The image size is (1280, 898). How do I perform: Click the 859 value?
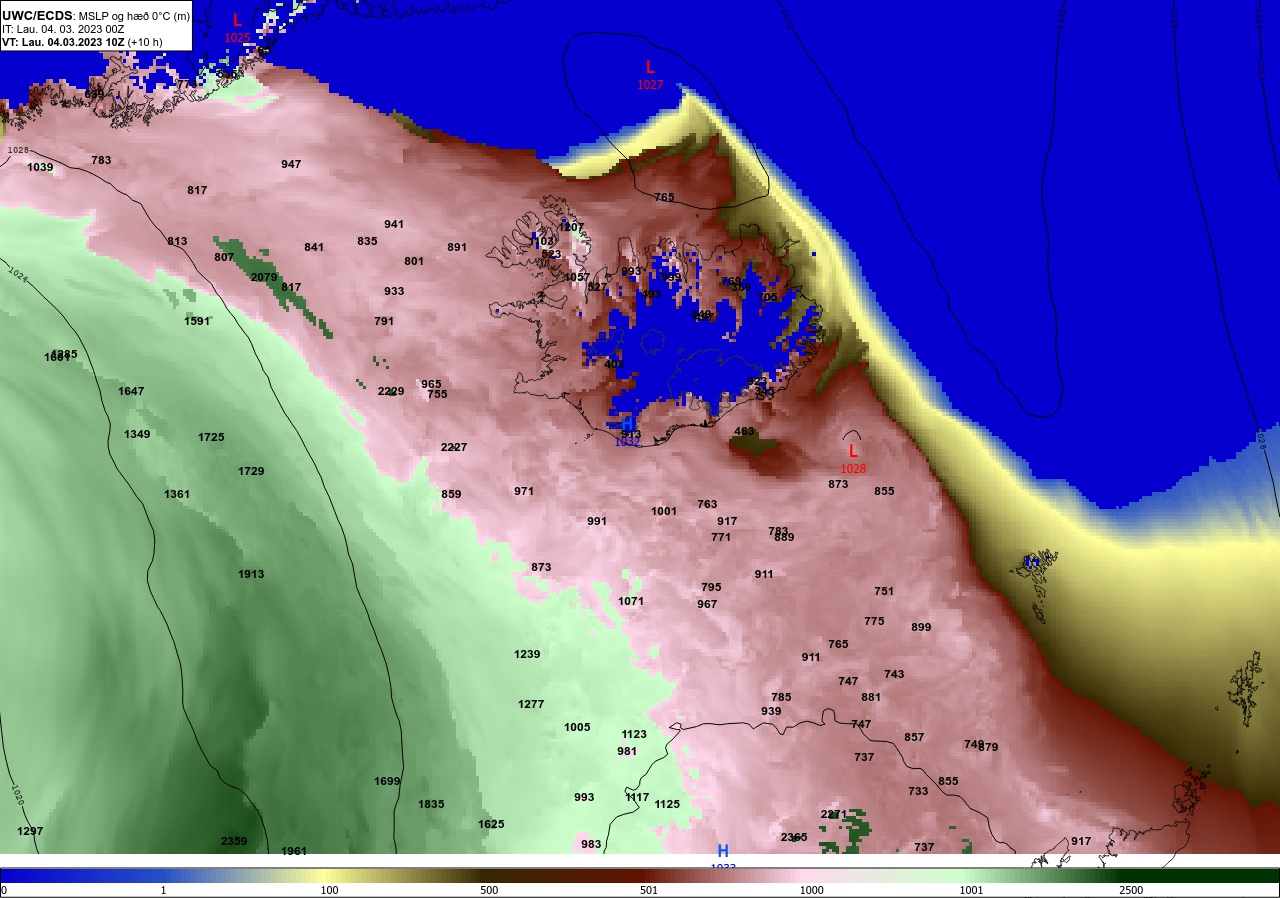point(451,494)
